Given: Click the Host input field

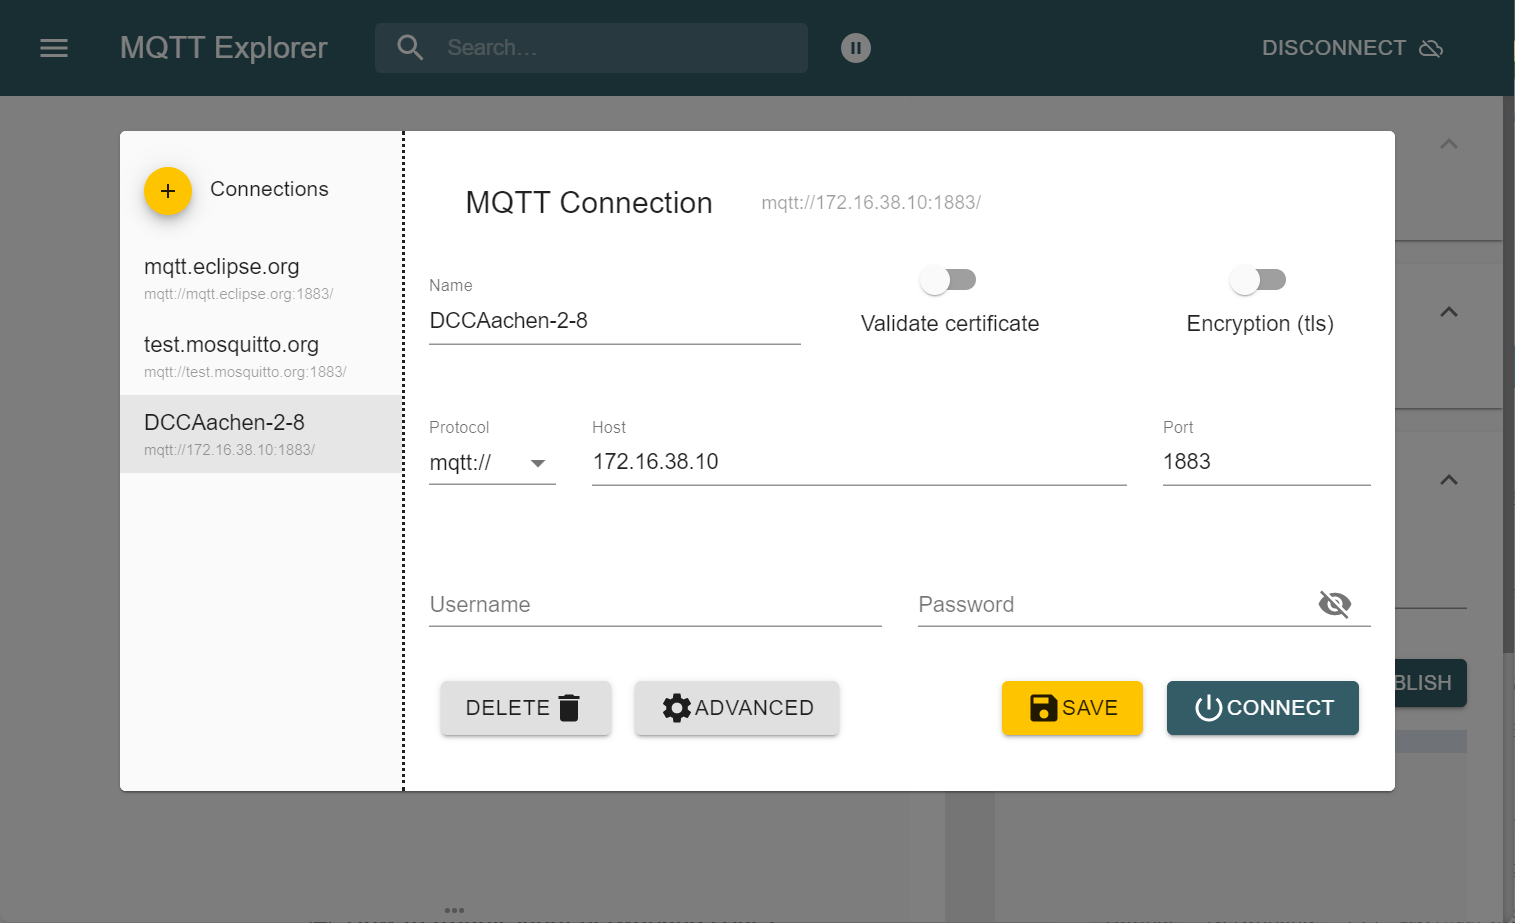Looking at the screenshot, I should click(x=858, y=462).
